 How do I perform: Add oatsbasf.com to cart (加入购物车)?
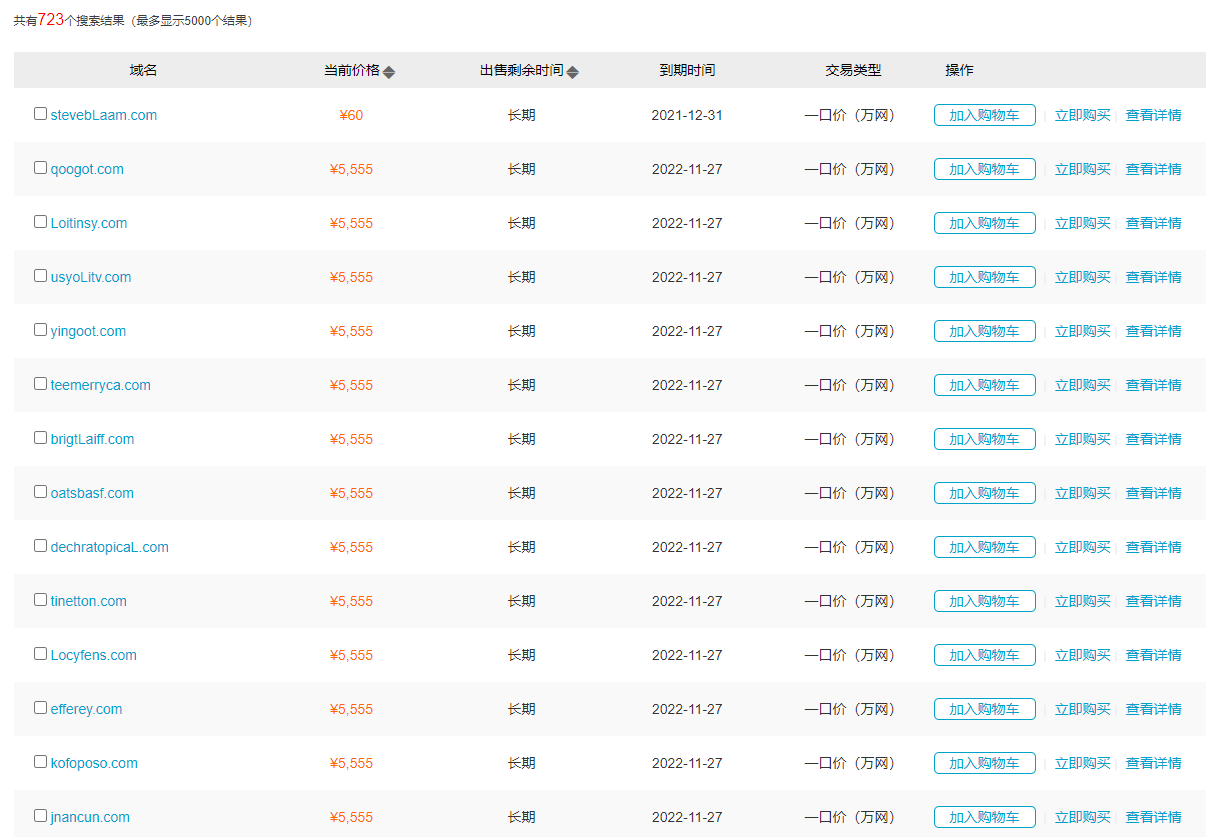984,493
